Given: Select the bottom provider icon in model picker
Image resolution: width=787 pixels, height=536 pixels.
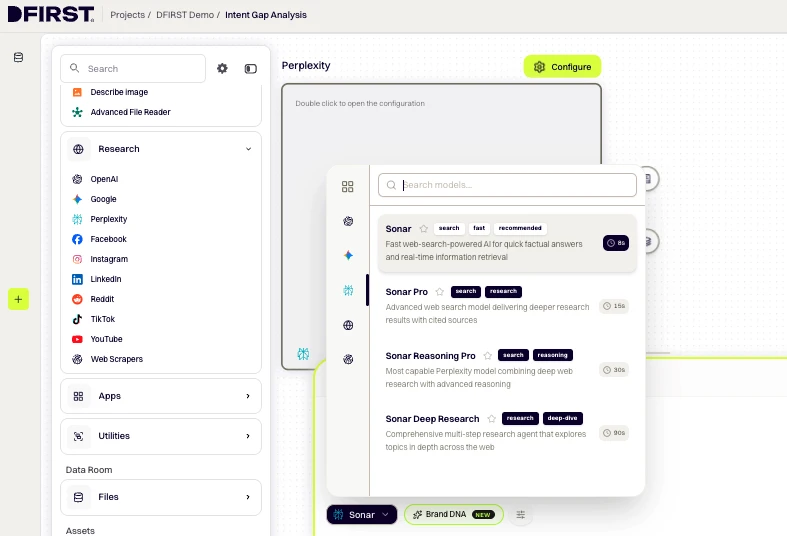Looking at the screenshot, I should pos(348,359).
